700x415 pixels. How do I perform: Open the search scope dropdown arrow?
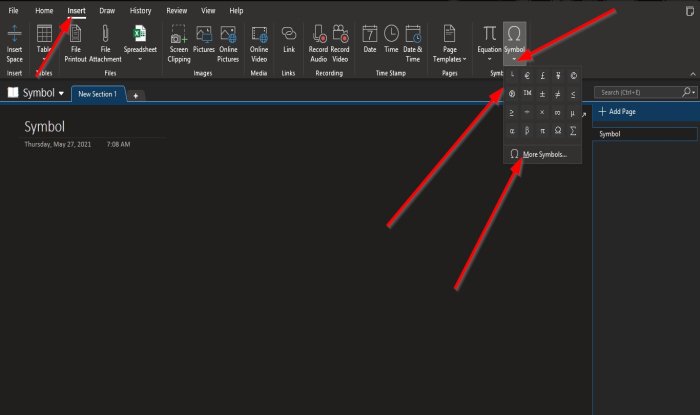[x=693, y=92]
